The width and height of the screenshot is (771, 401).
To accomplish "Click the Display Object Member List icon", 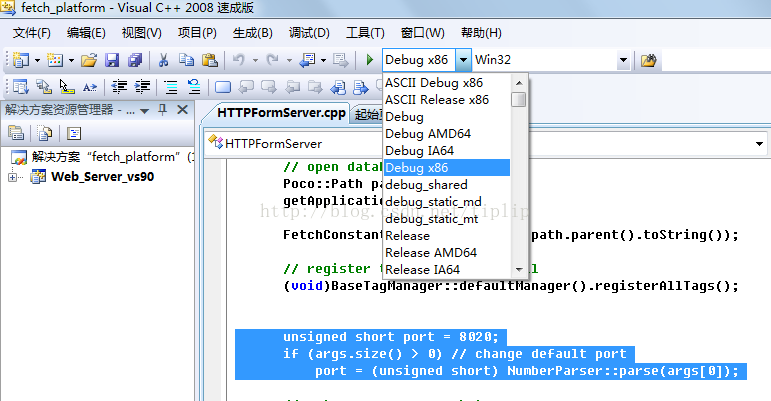I will 21,87.
